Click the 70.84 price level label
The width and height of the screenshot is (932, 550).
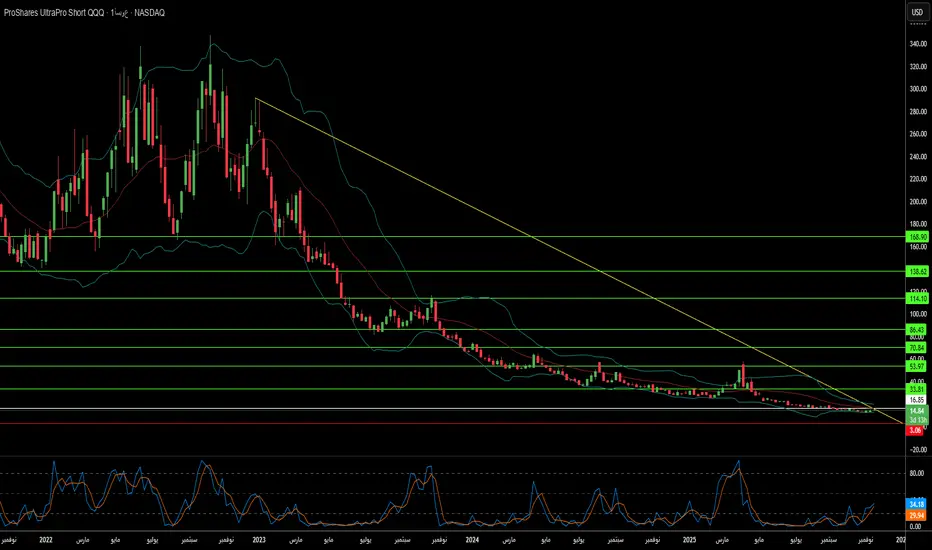coord(917,347)
